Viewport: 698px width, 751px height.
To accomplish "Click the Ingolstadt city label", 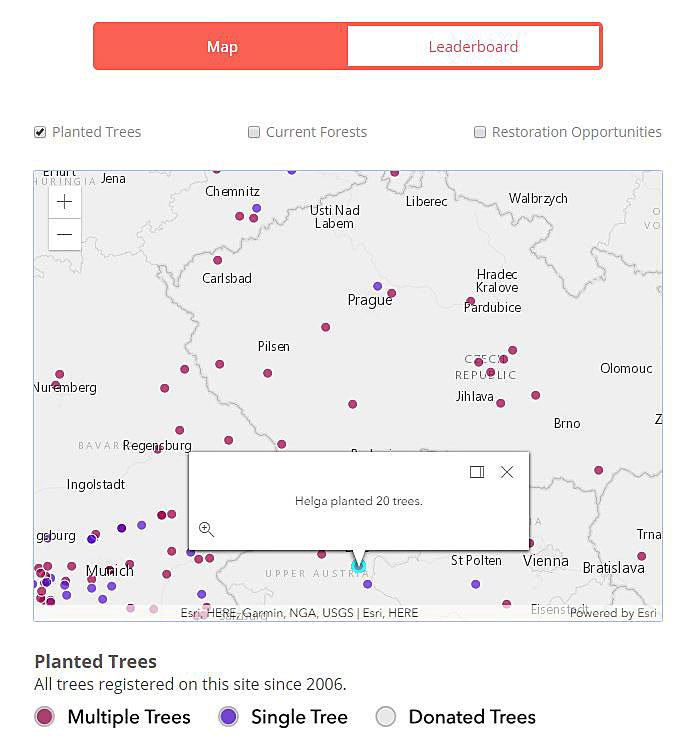I will 96,485.
